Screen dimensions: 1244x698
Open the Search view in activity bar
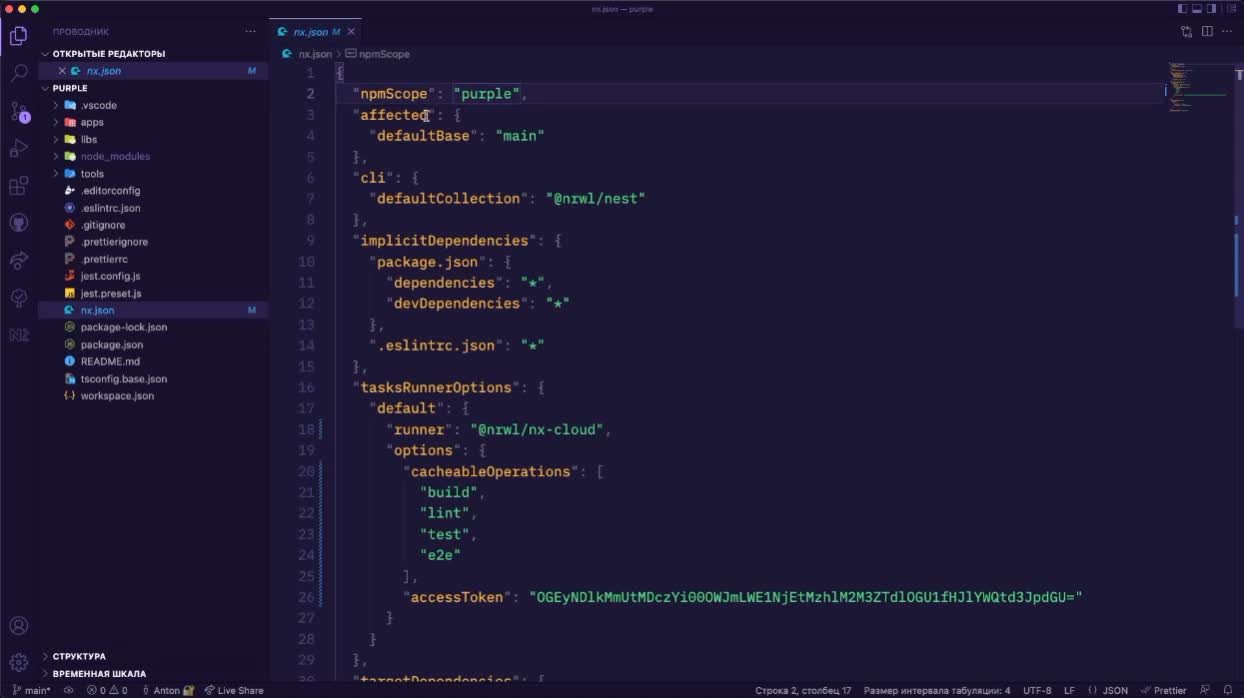coord(18,73)
